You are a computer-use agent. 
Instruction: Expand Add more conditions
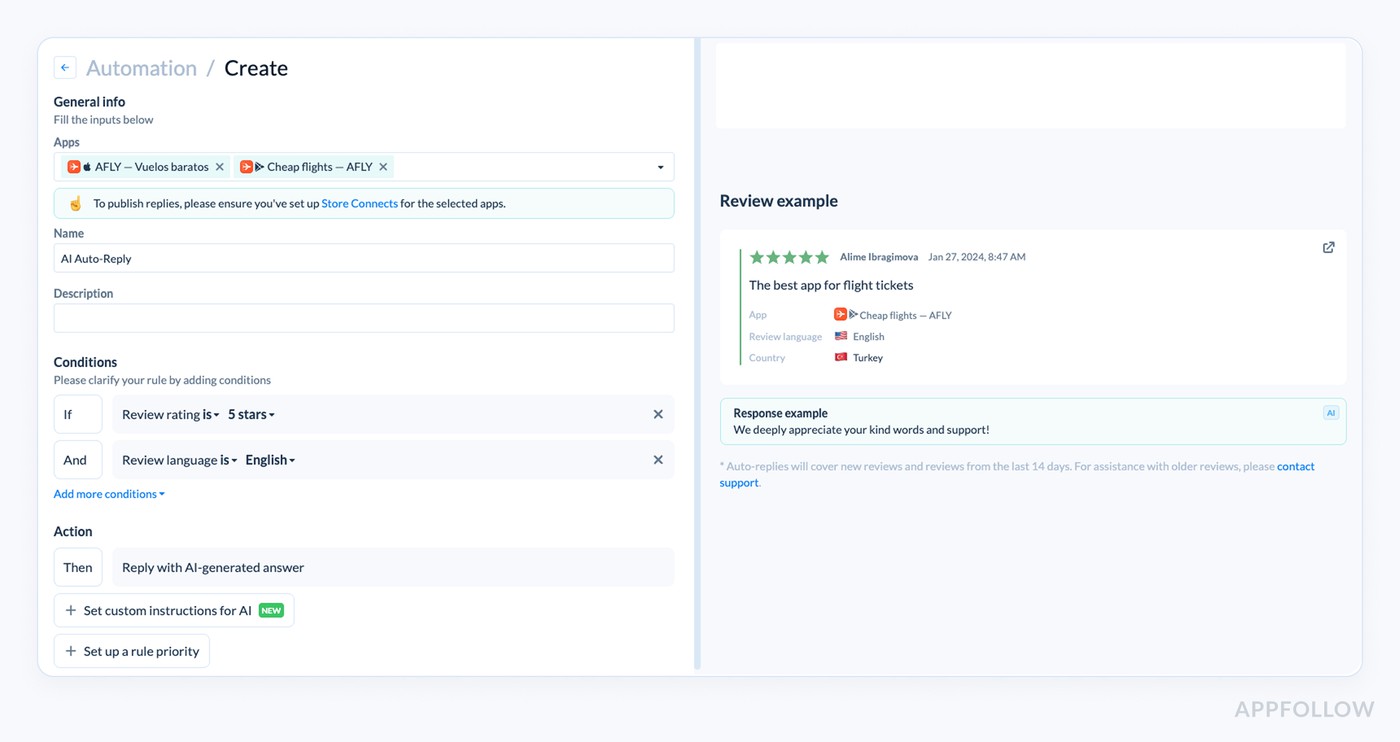coord(108,493)
